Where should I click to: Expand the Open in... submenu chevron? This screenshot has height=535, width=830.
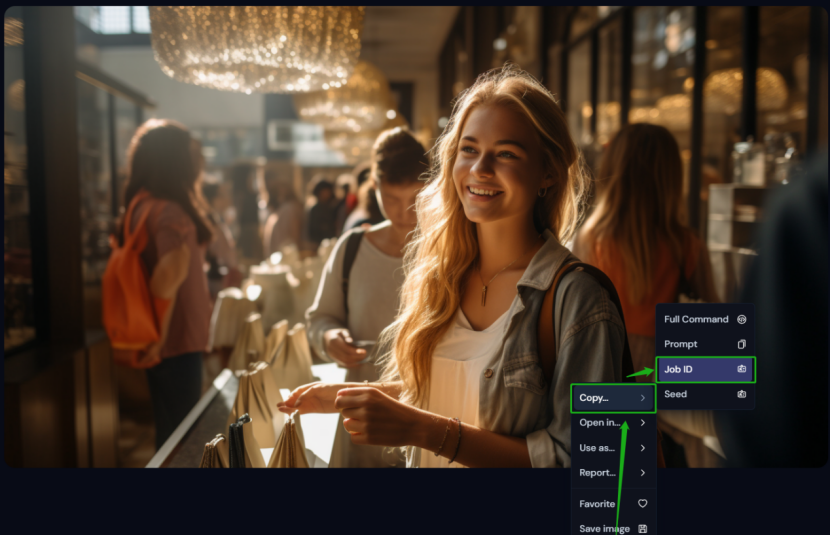click(x=643, y=423)
